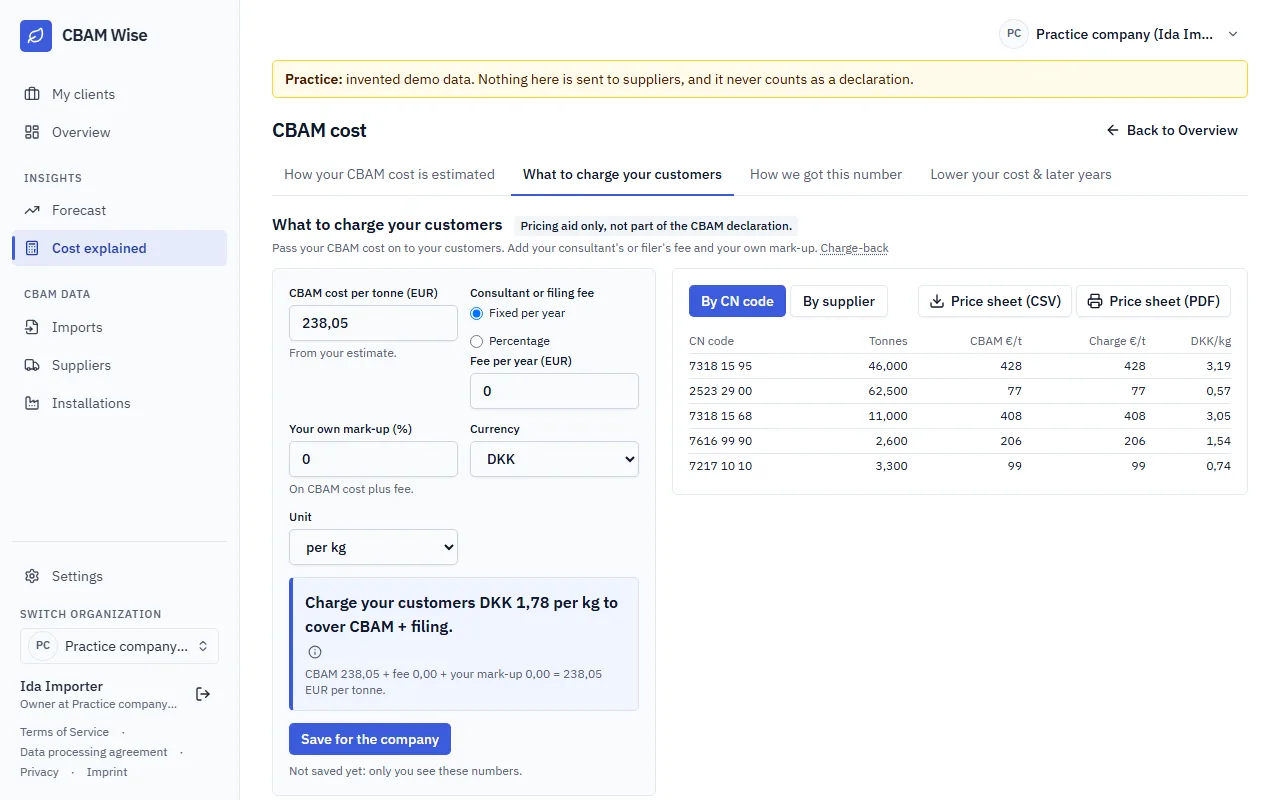The height and width of the screenshot is (800, 1280).
Task: Open the Unit dropdown showing per kg
Action: coord(373,547)
